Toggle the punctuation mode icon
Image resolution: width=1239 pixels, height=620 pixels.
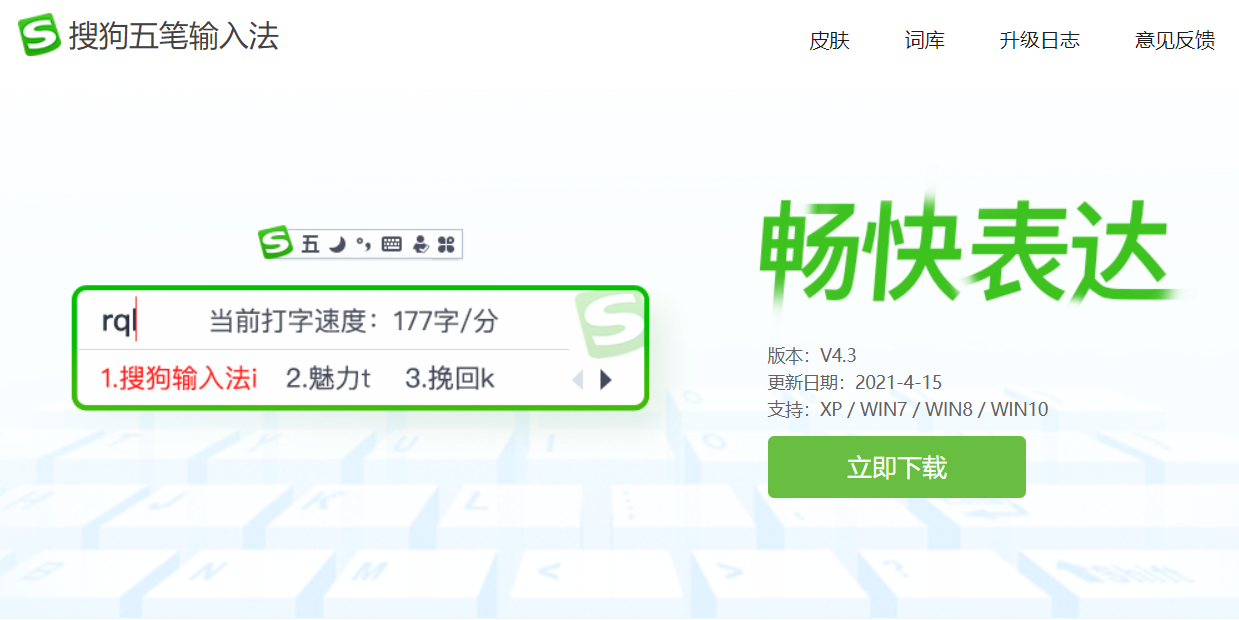coord(363,244)
